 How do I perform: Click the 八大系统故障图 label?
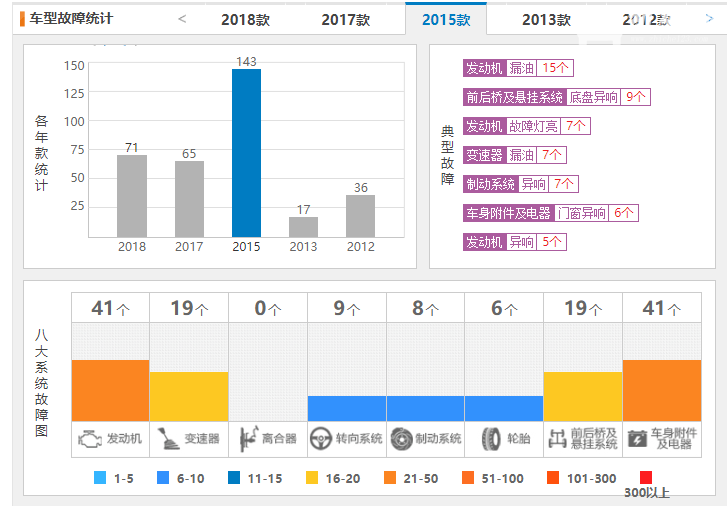coord(41,383)
